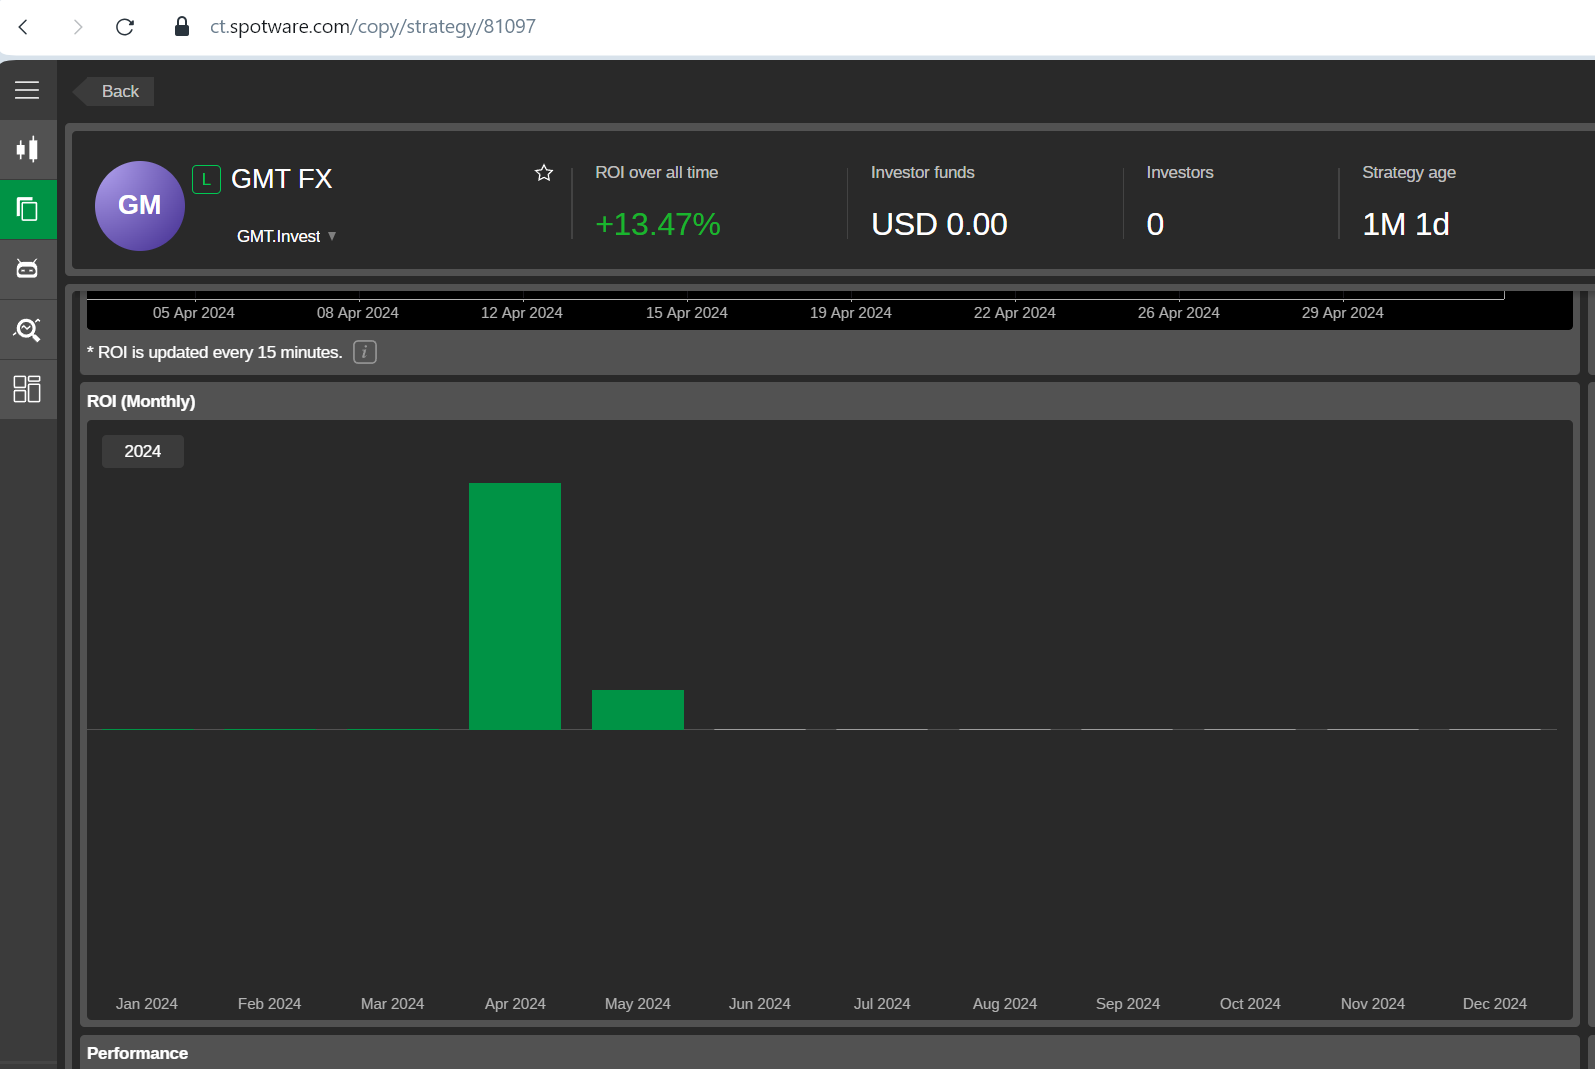
Task: Click the GM profile avatar
Action: 140,206
